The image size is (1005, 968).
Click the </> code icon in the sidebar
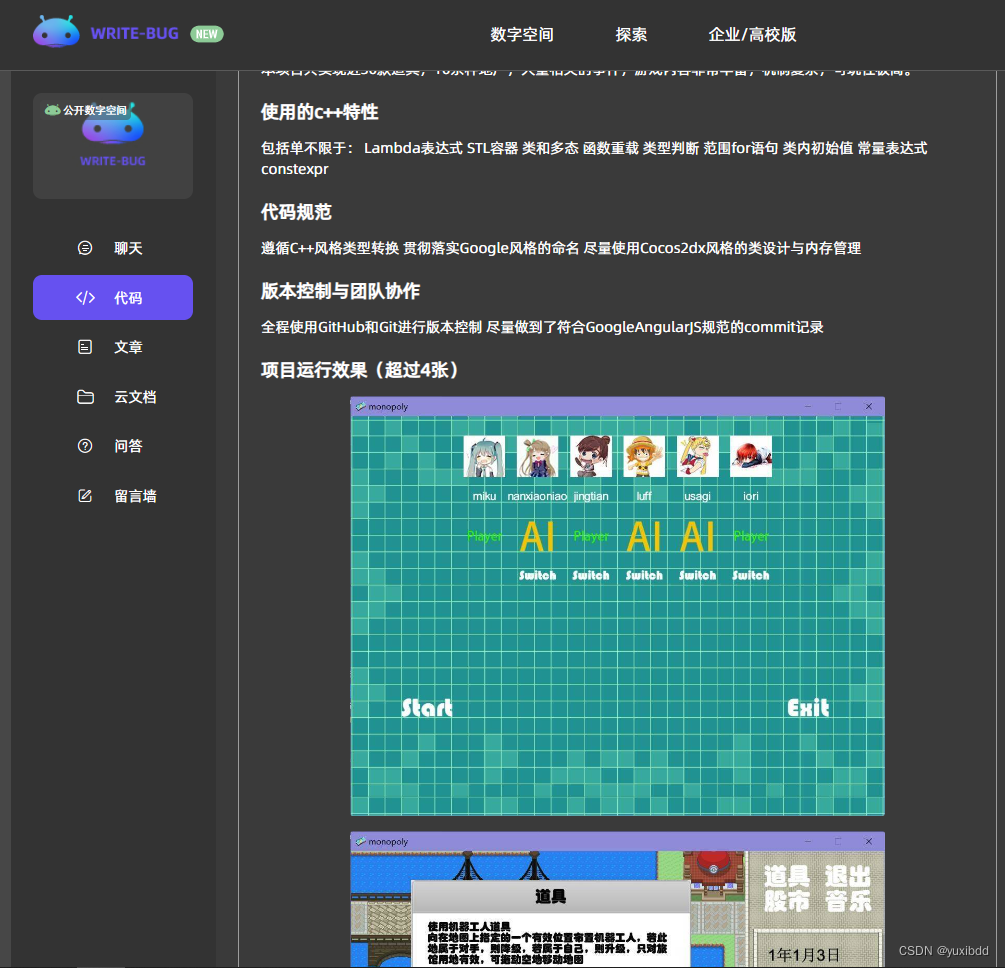(x=85, y=297)
